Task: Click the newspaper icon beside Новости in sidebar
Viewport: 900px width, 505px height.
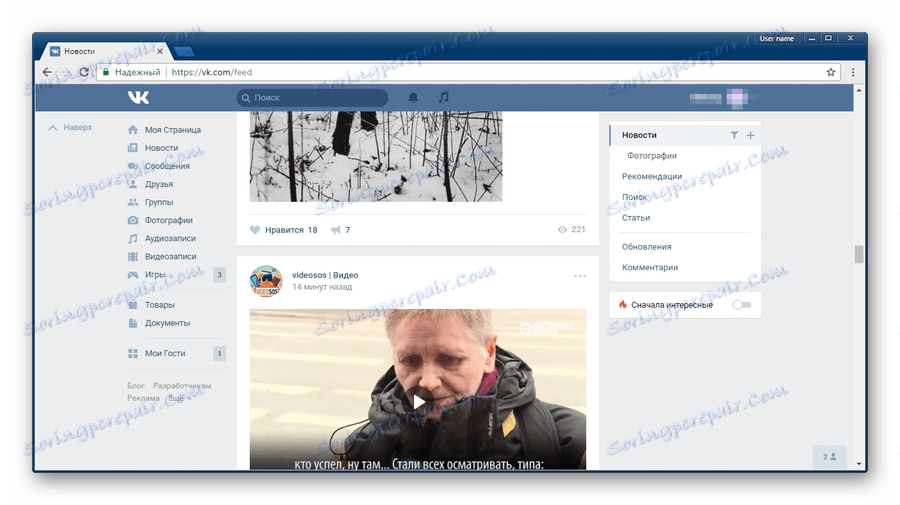Action: (133, 148)
